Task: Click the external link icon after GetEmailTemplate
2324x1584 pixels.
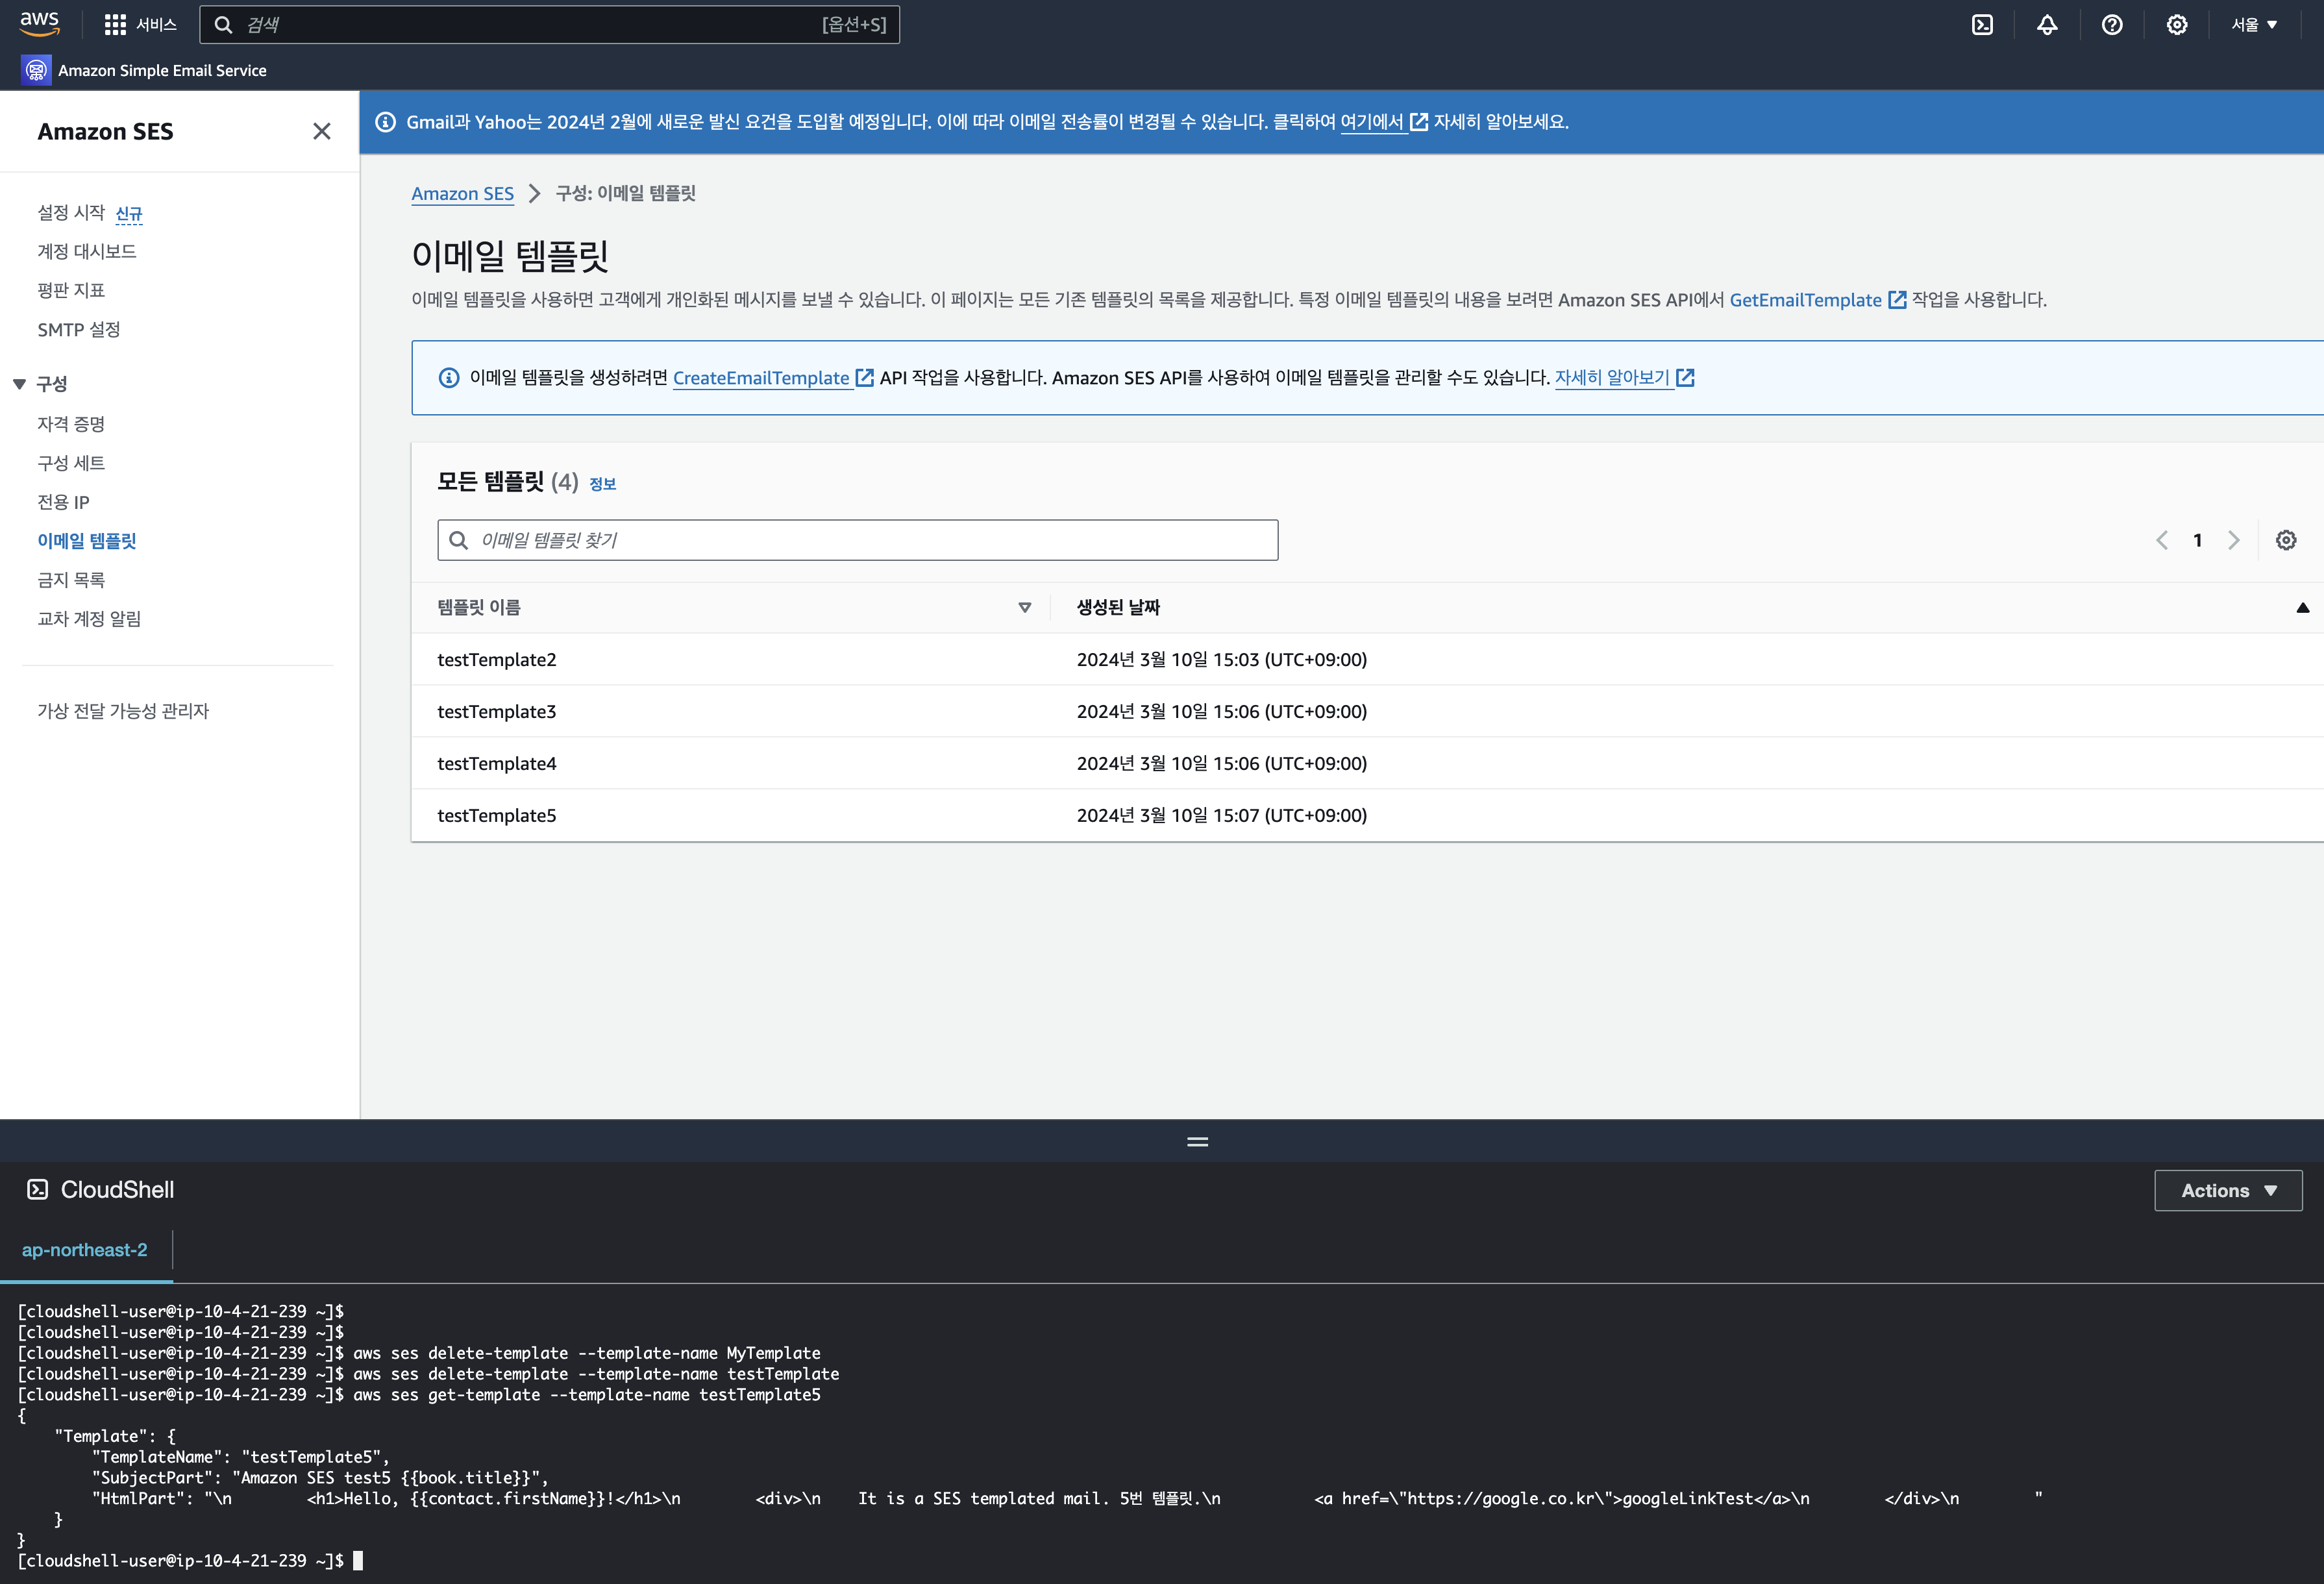Action: pos(1897,300)
